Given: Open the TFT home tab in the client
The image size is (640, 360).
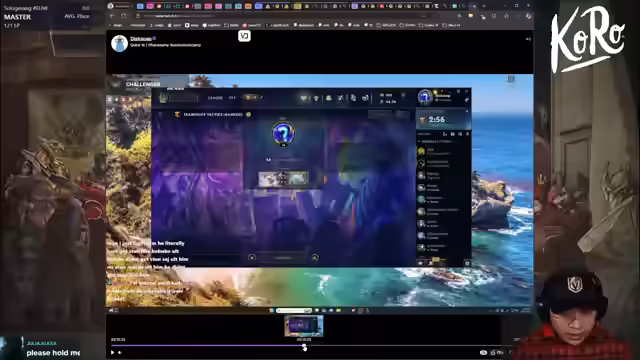Looking at the screenshot, I should (232, 98).
